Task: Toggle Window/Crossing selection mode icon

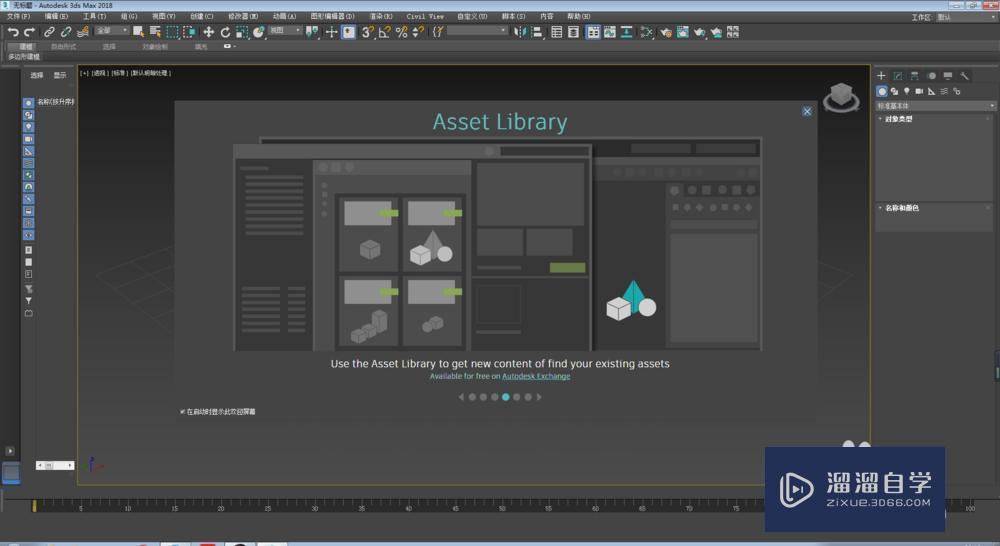Action: (189, 32)
